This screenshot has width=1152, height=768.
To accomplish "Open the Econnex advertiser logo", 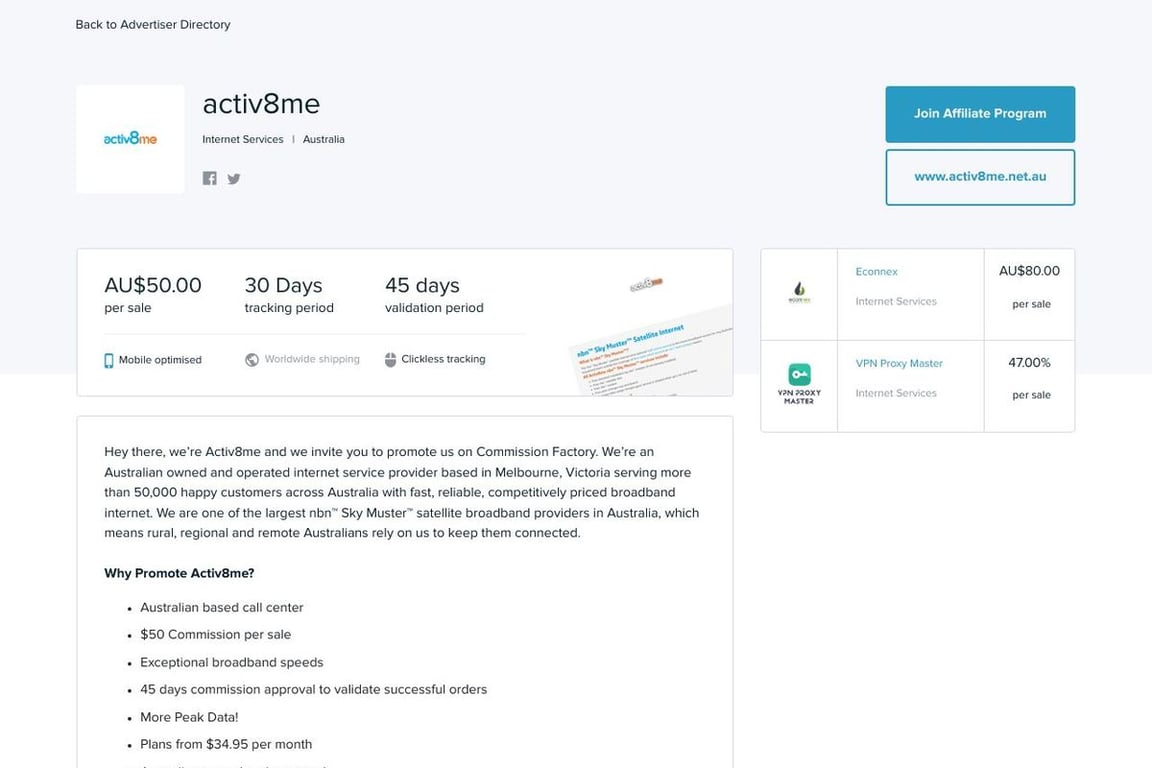I will coord(798,291).
